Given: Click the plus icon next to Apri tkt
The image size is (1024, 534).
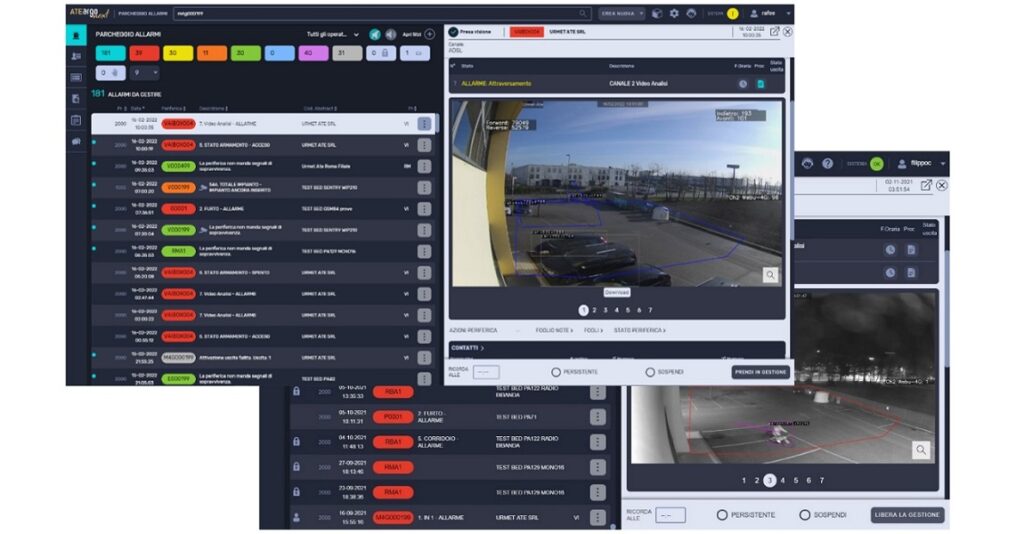Looking at the screenshot, I should click(x=430, y=34).
